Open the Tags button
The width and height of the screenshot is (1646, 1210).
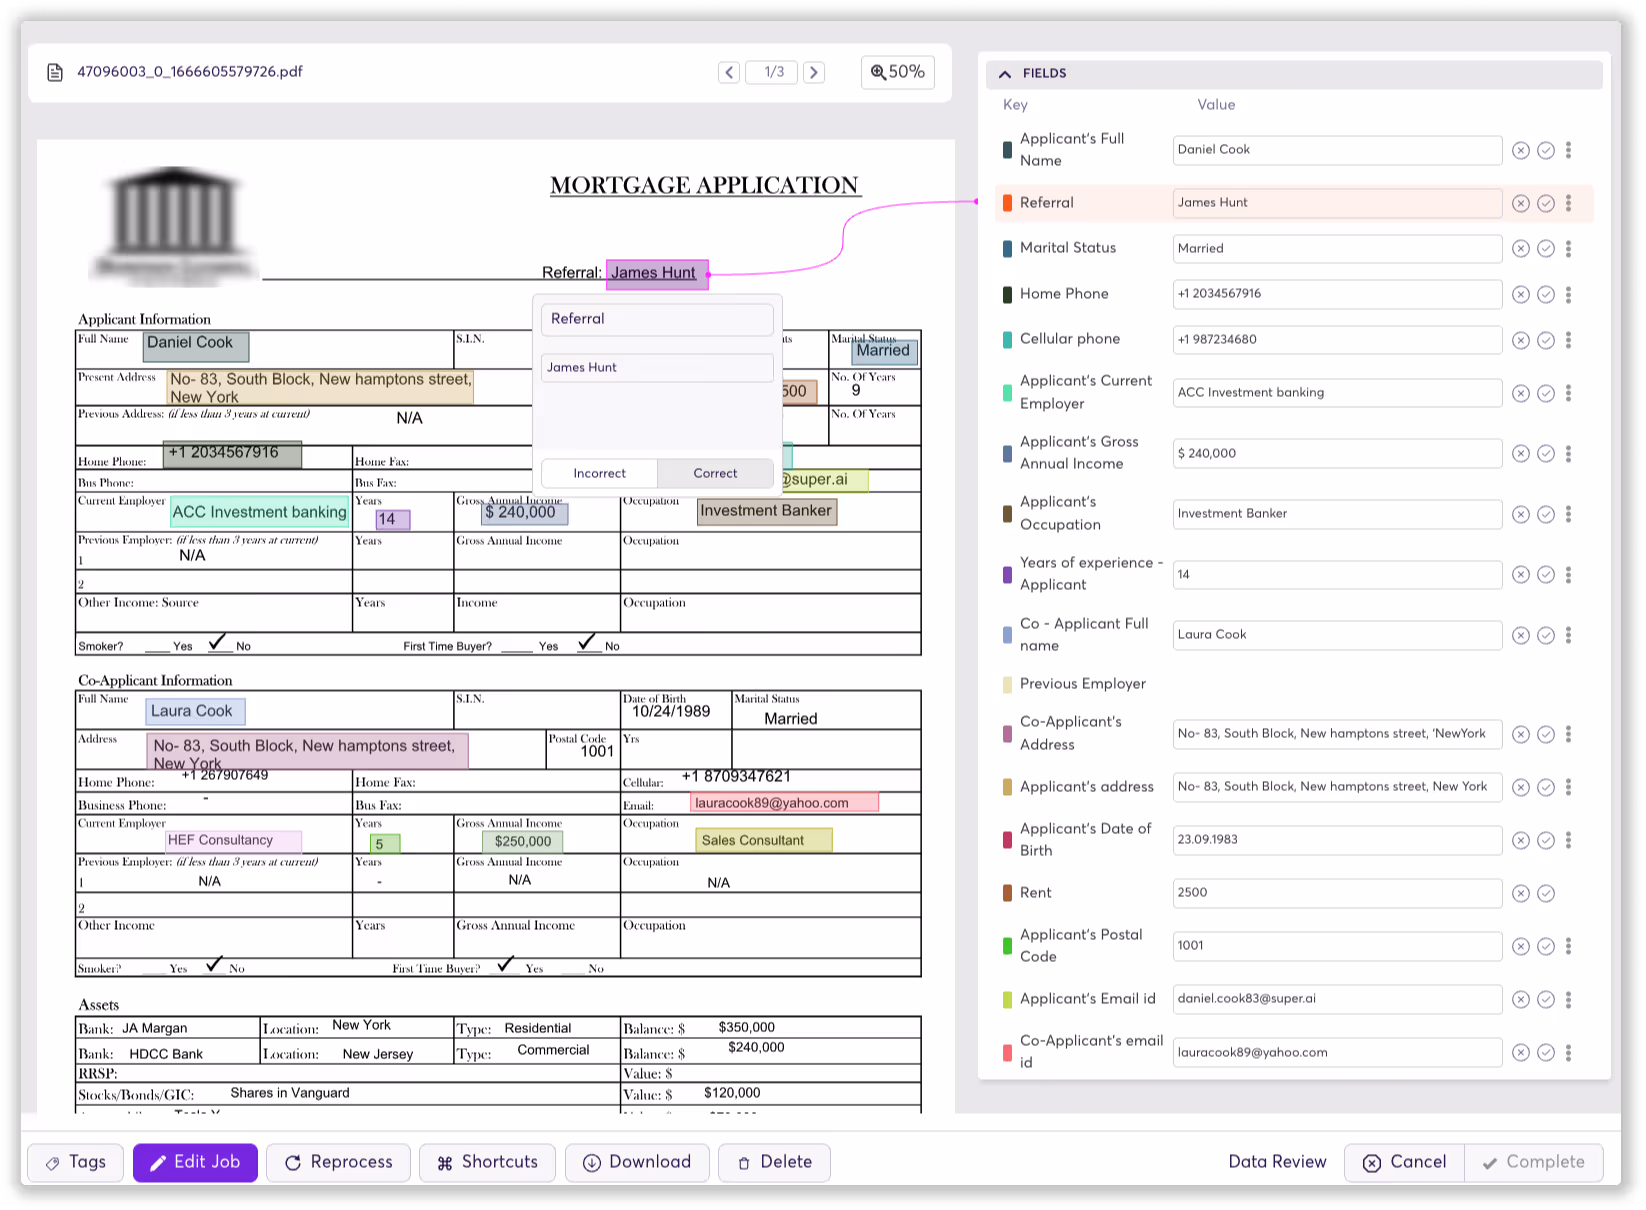pyautogui.click(x=76, y=1162)
